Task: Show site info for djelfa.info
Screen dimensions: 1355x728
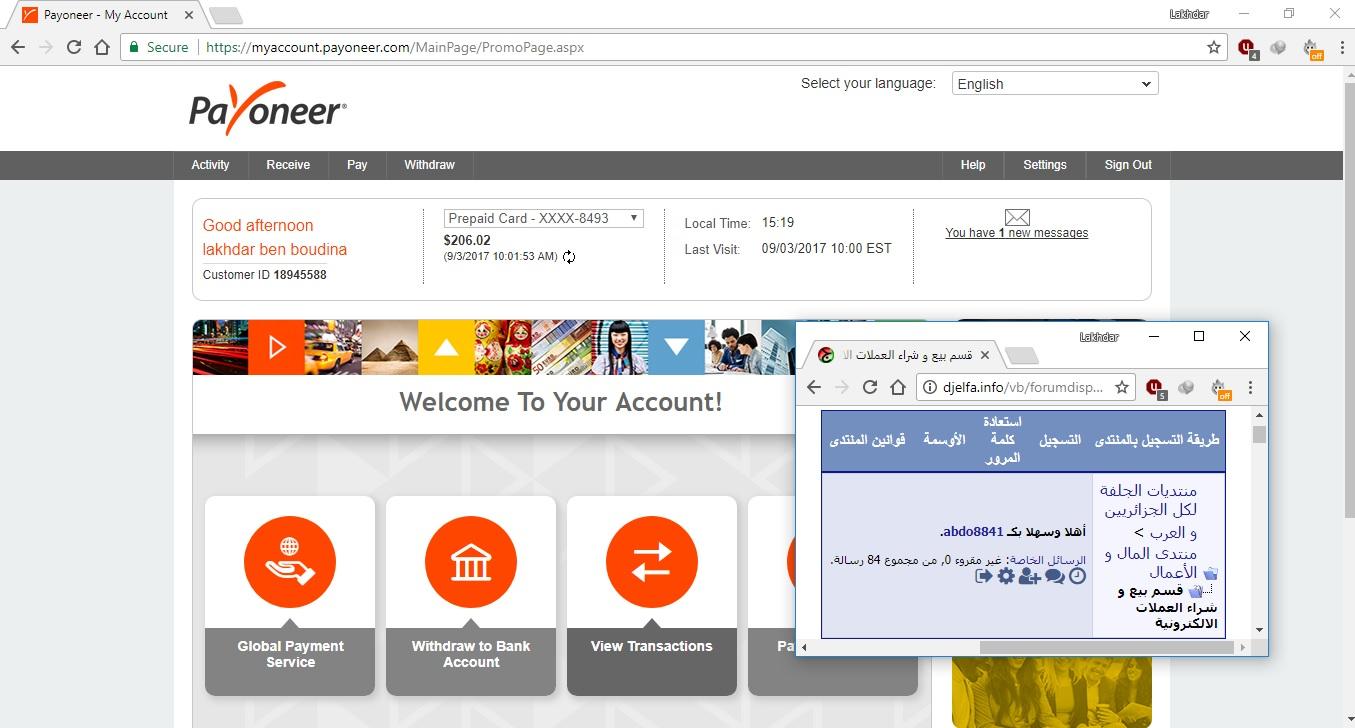Action: pos(929,387)
